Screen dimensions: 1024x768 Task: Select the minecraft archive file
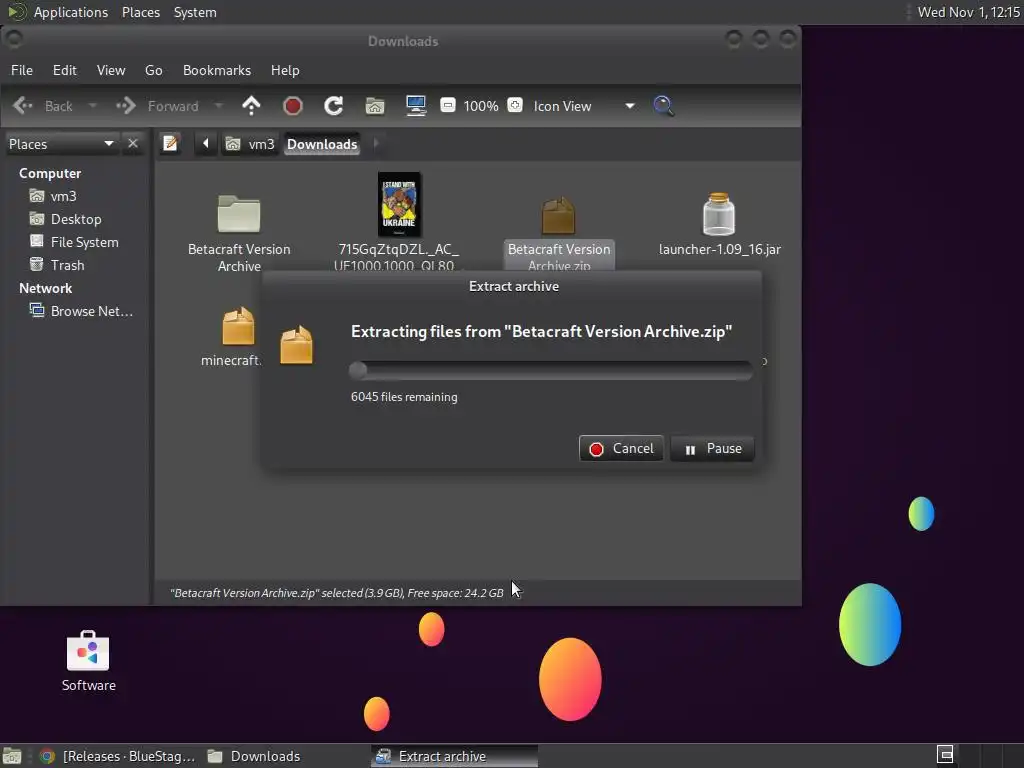[236, 337]
